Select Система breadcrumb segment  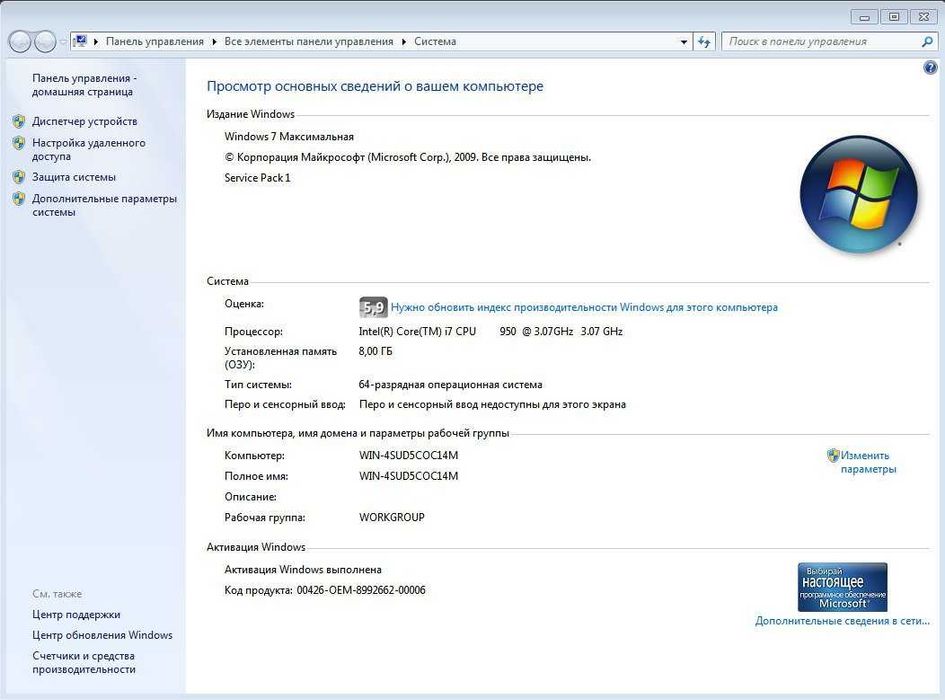click(x=435, y=42)
